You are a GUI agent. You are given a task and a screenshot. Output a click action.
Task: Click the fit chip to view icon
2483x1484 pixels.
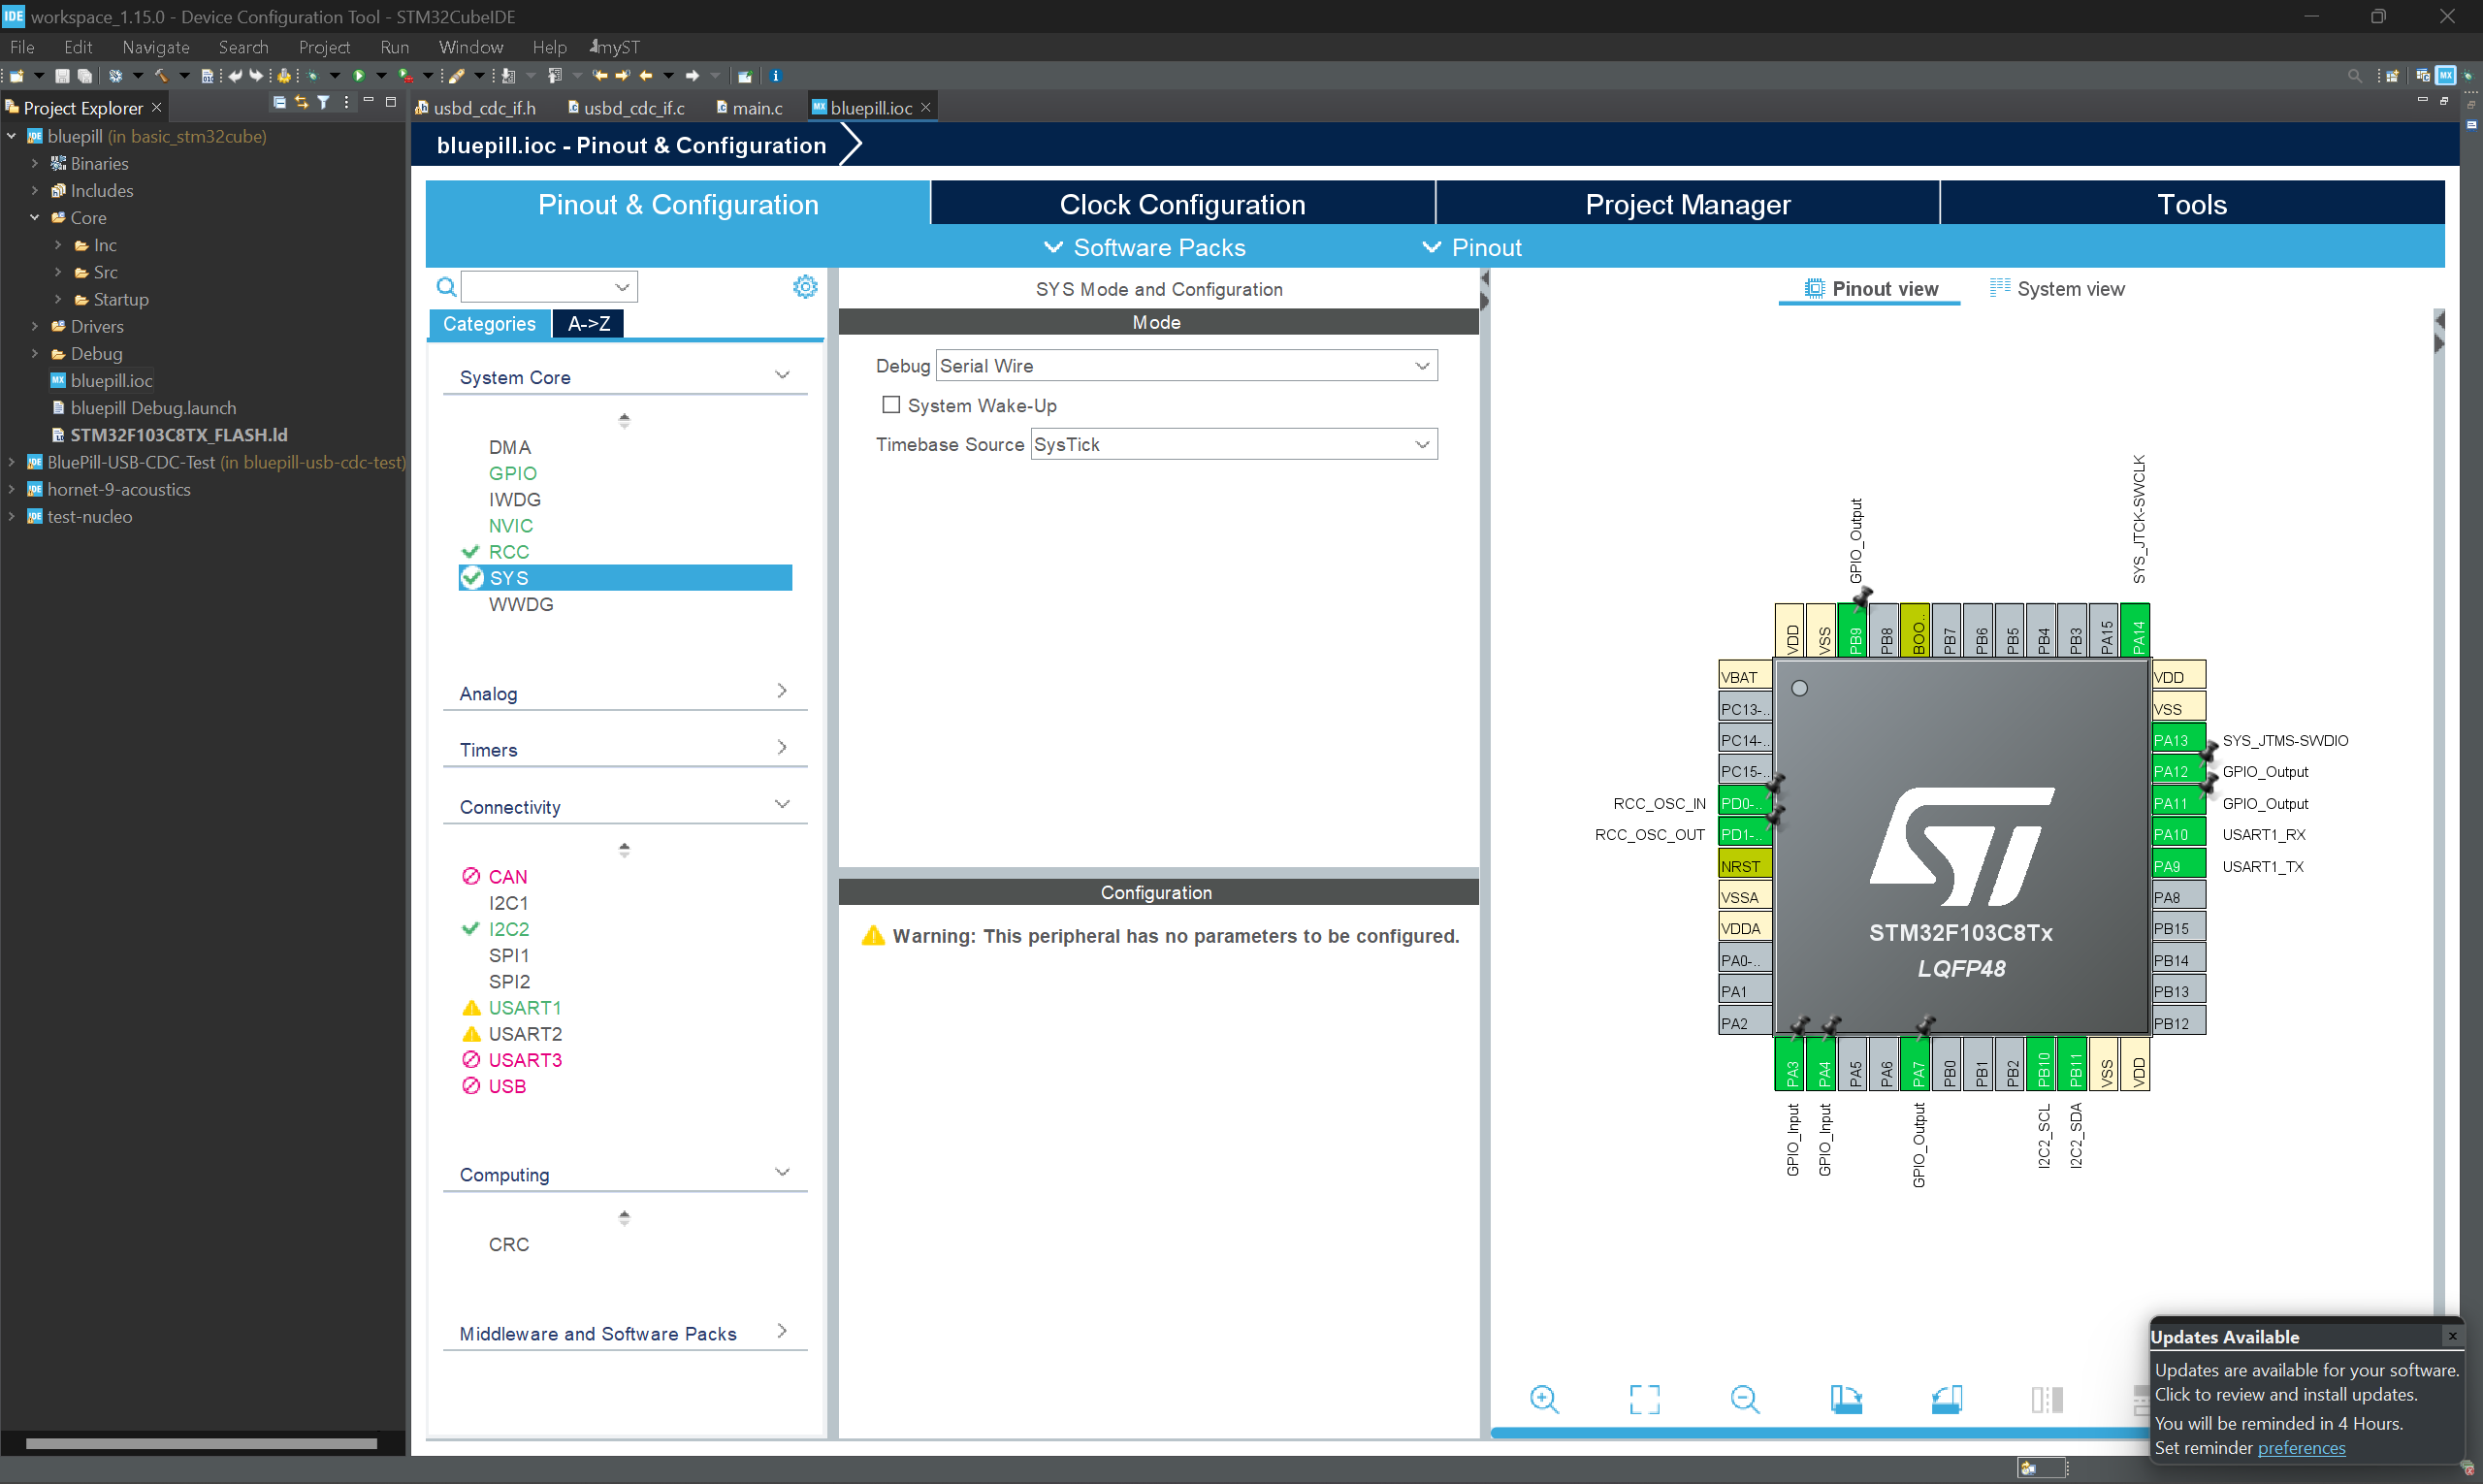1644,1399
